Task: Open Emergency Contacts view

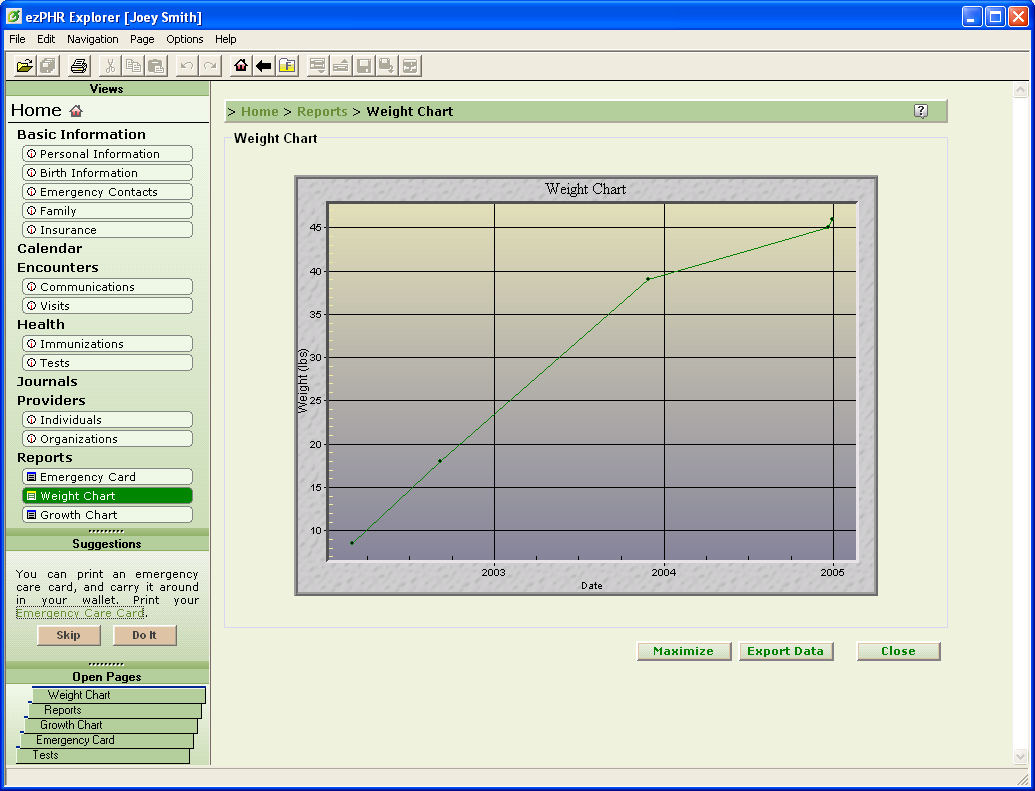Action: point(108,192)
